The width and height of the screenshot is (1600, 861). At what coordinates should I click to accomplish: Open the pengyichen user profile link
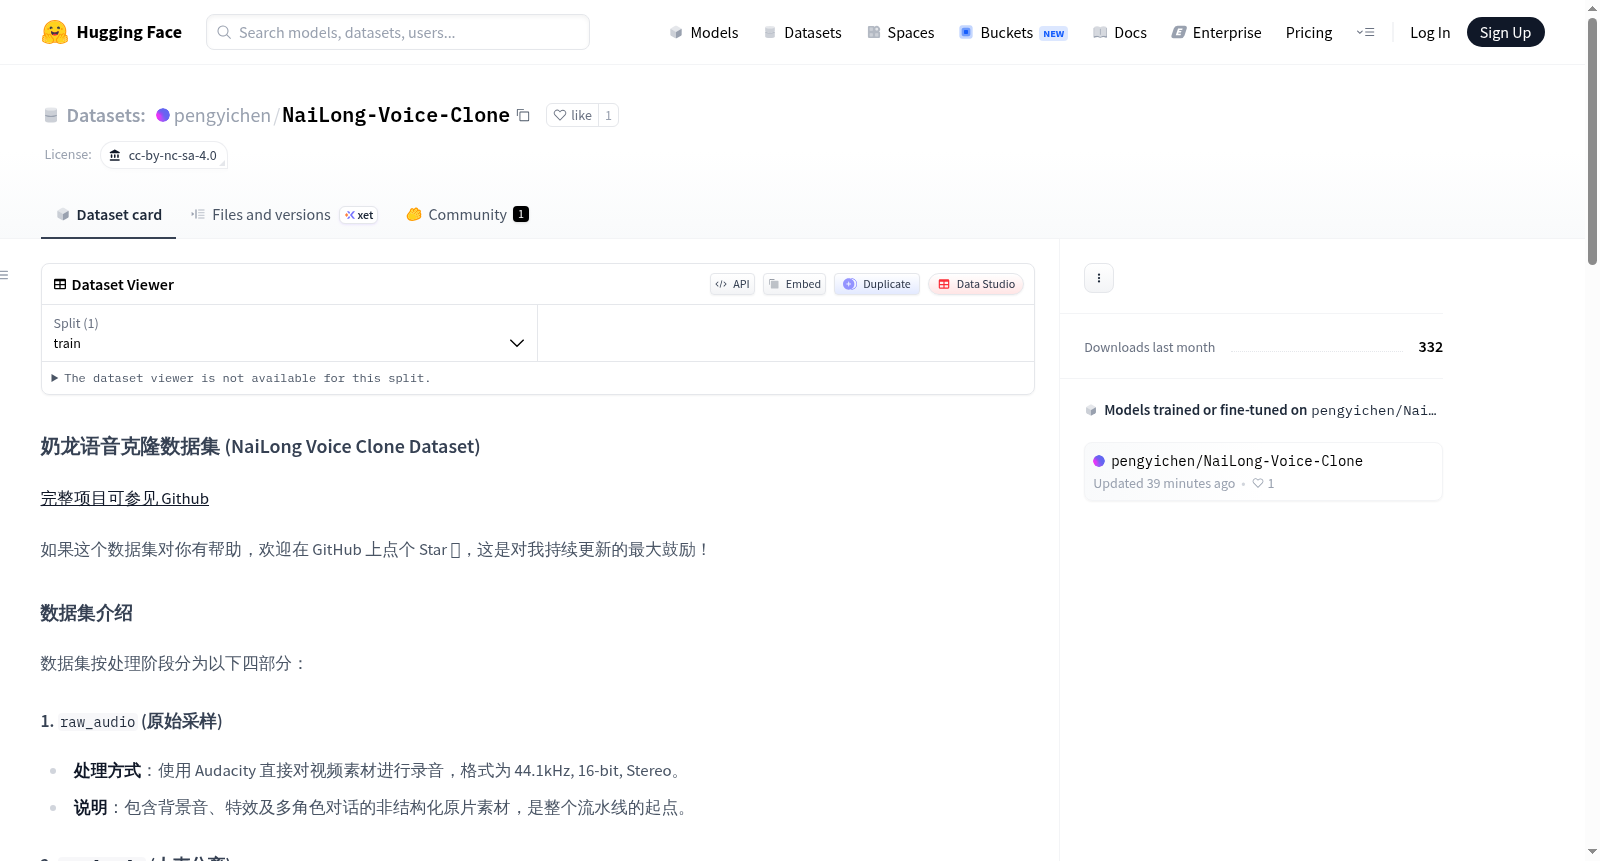(x=222, y=115)
